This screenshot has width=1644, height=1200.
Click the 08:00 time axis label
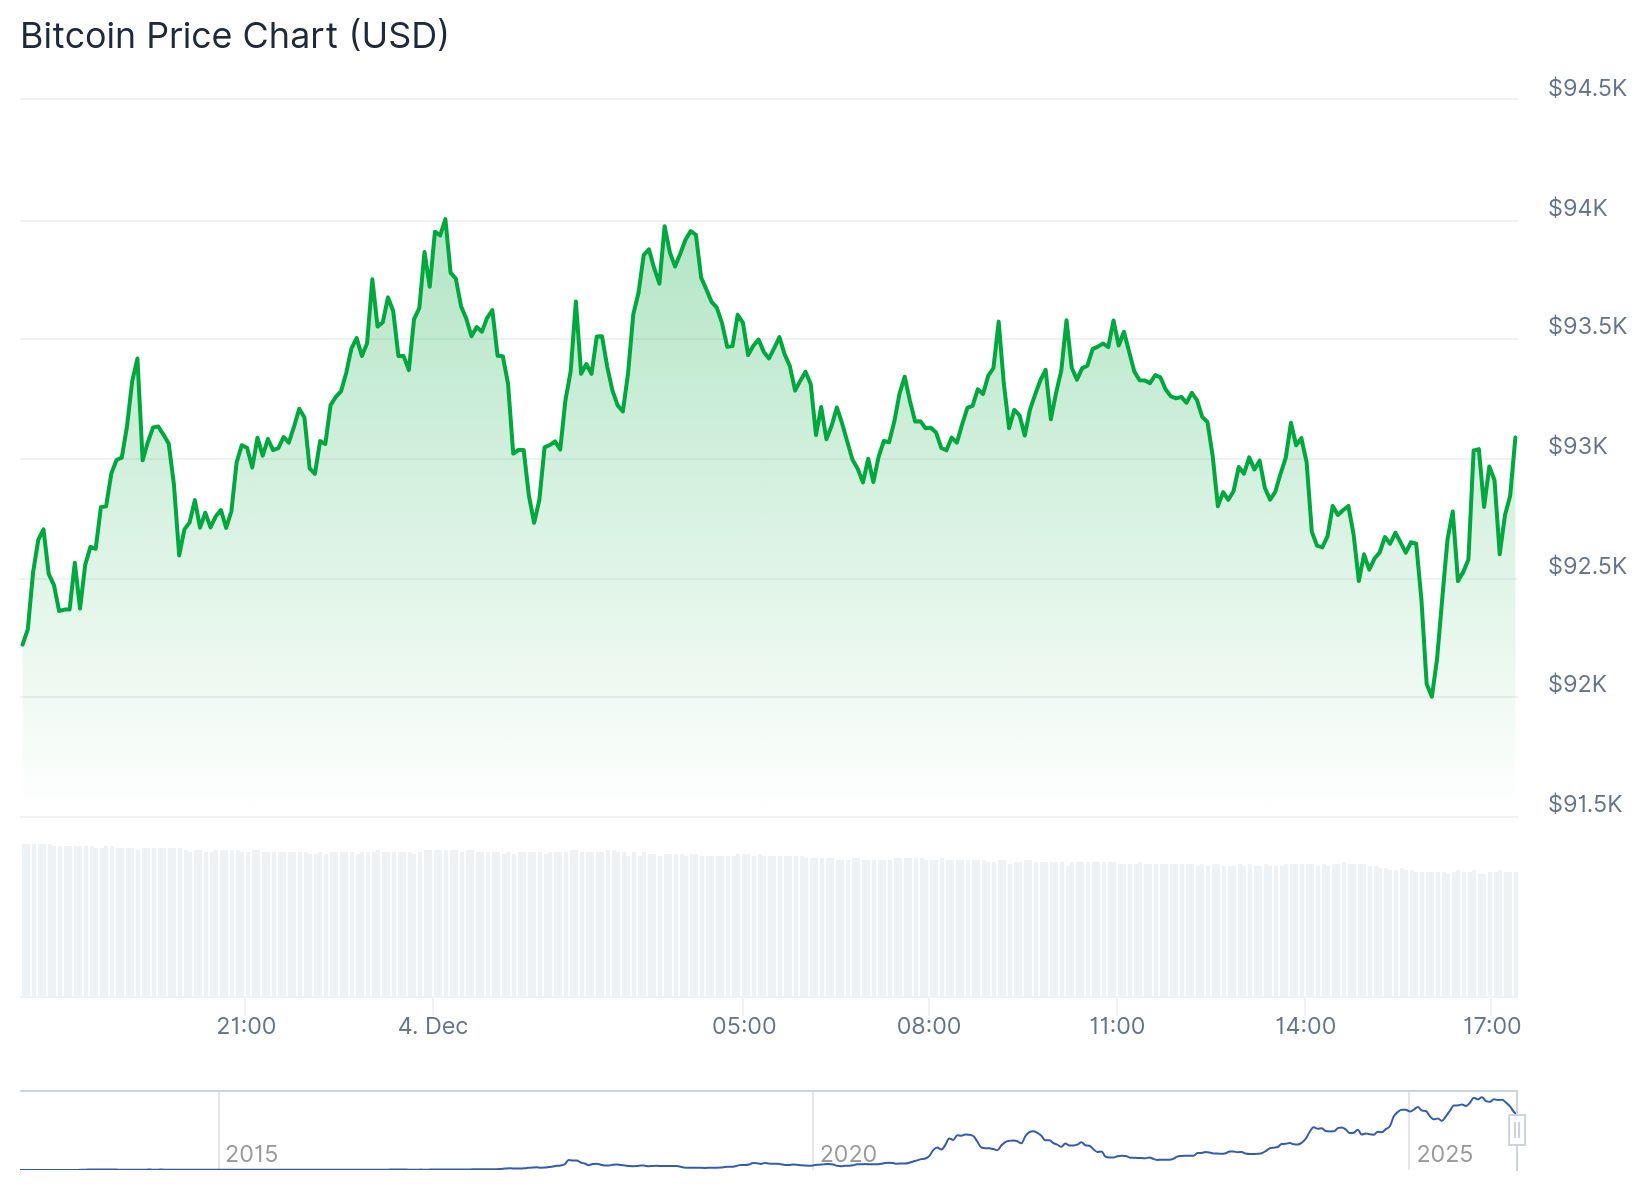coord(929,1026)
